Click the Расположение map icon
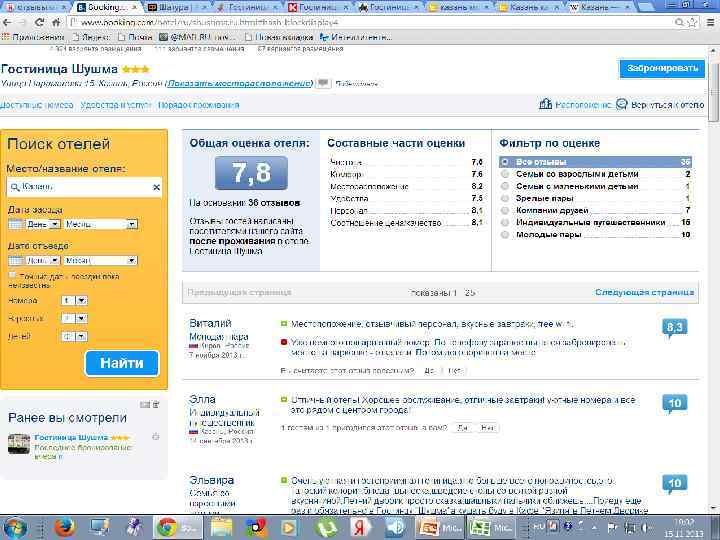The height and width of the screenshot is (540, 720). [x=545, y=104]
